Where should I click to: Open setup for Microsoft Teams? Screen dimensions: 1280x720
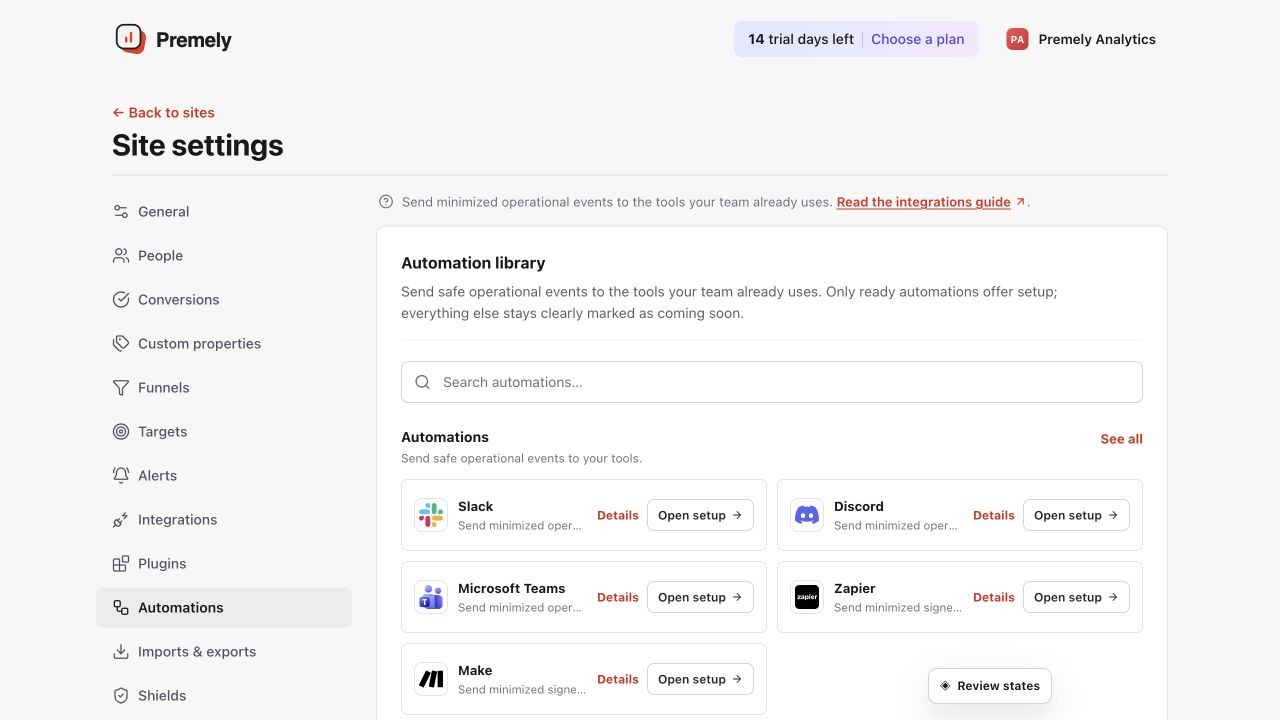700,597
